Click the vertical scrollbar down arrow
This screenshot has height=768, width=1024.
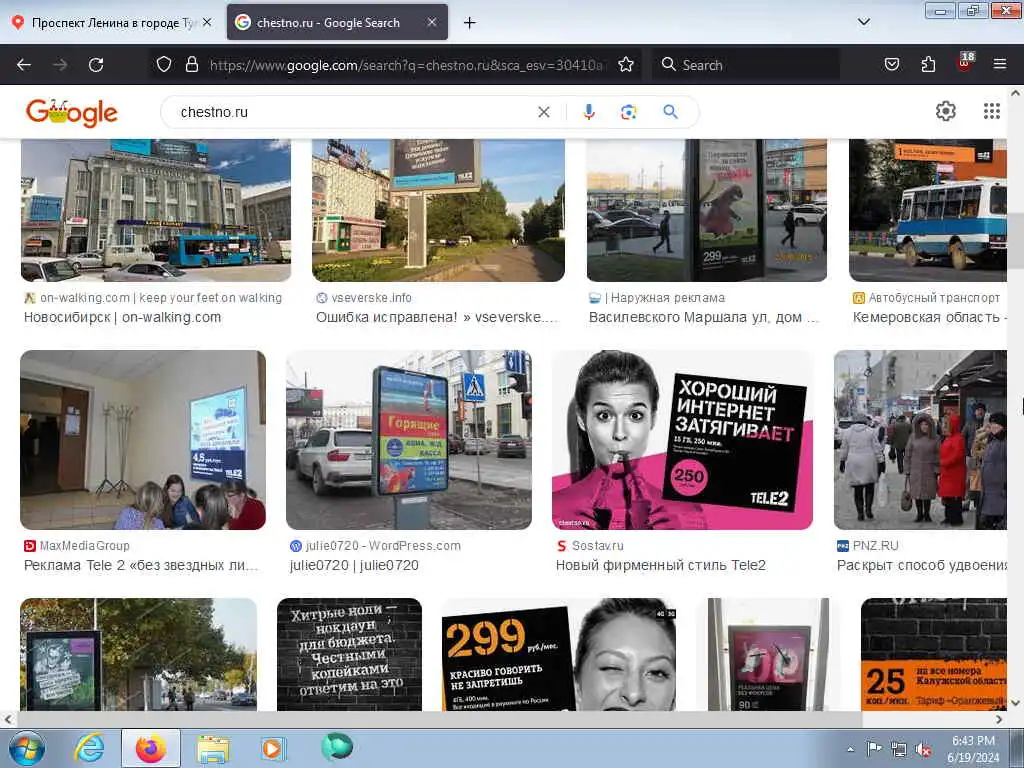pyautogui.click(x=1016, y=703)
